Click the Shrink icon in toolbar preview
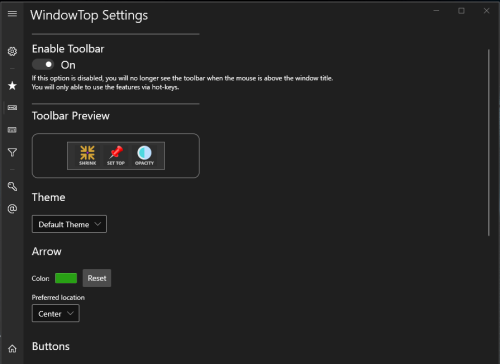This screenshot has width=500, height=364. 87,155
